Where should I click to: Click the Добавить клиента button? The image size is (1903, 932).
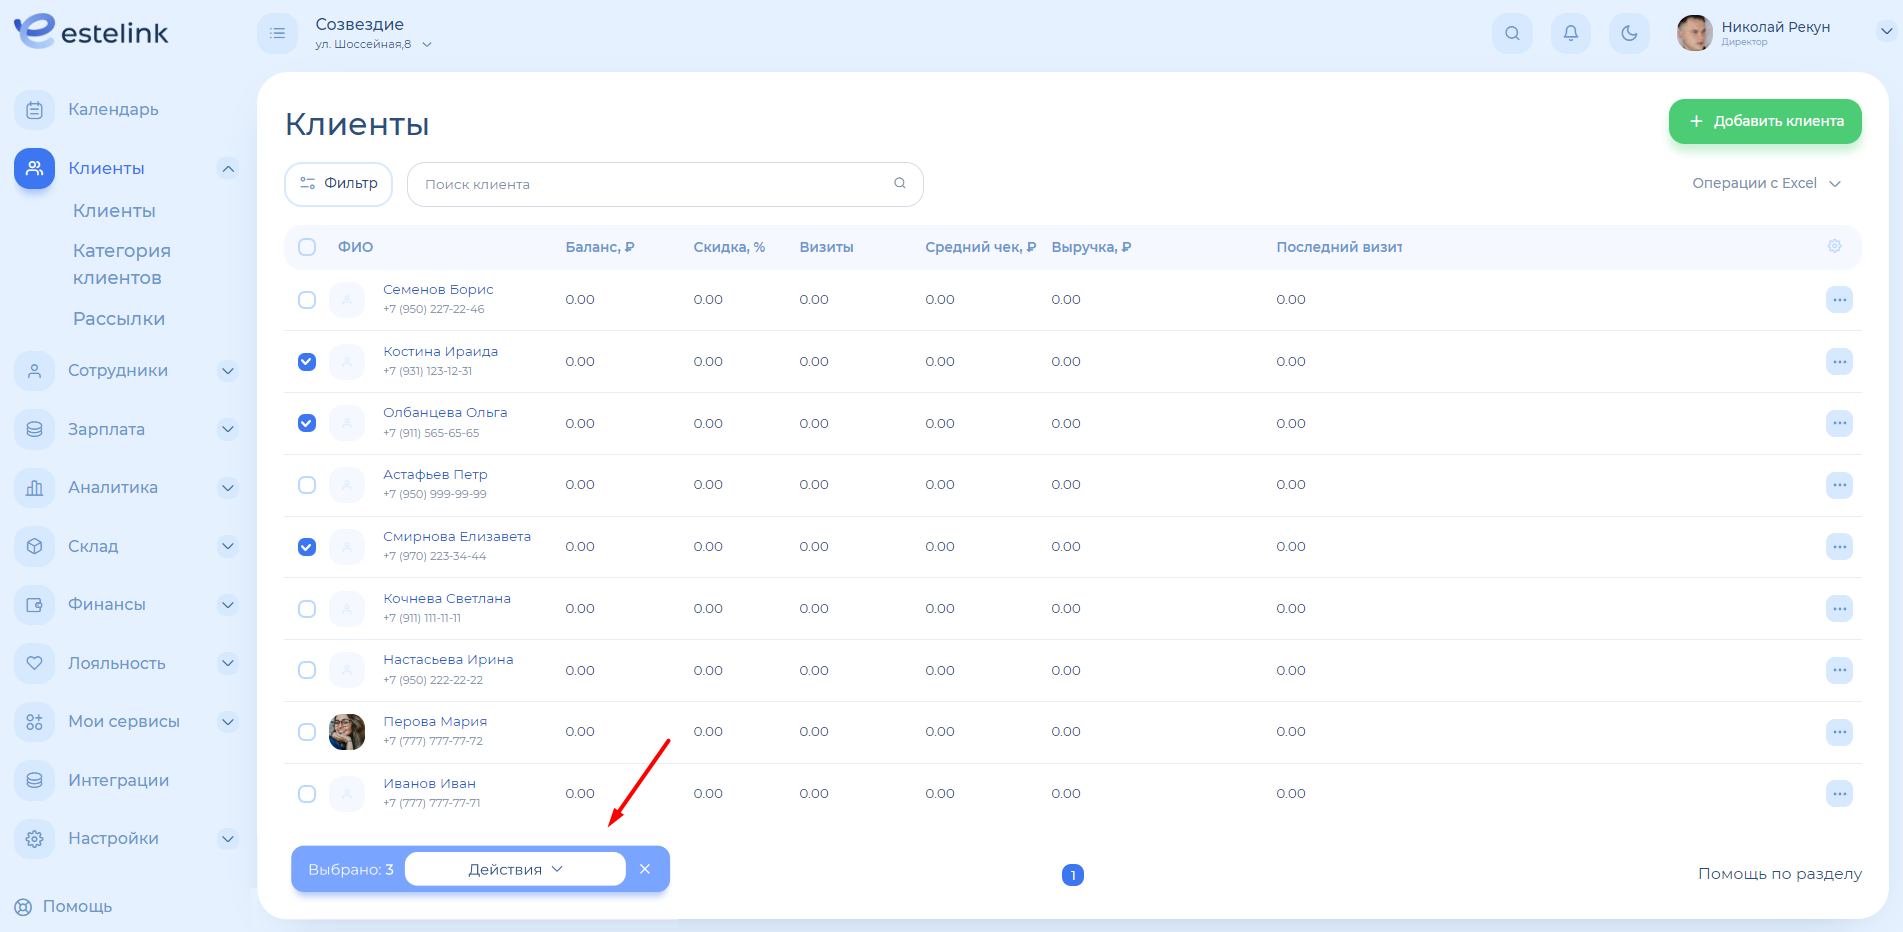[x=1764, y=121]
